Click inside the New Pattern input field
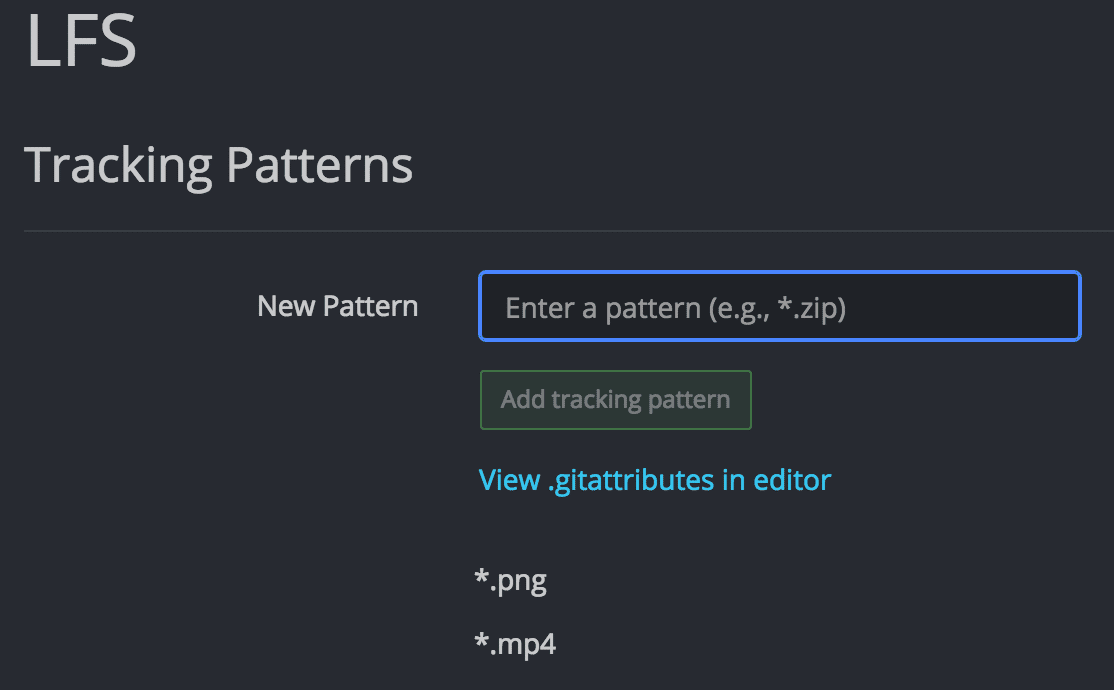 point(780,306)
